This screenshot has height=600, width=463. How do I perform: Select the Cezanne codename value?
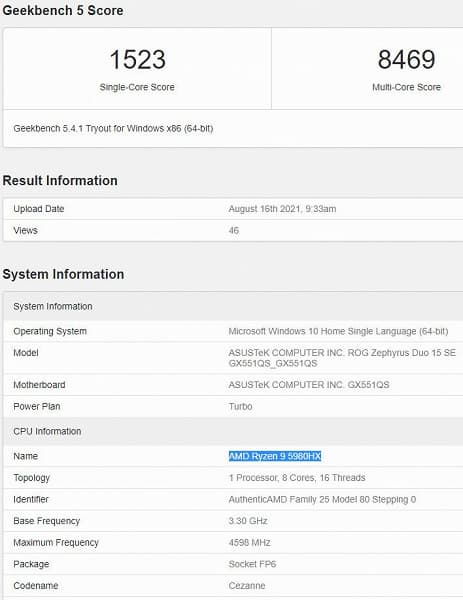[247, 586]
